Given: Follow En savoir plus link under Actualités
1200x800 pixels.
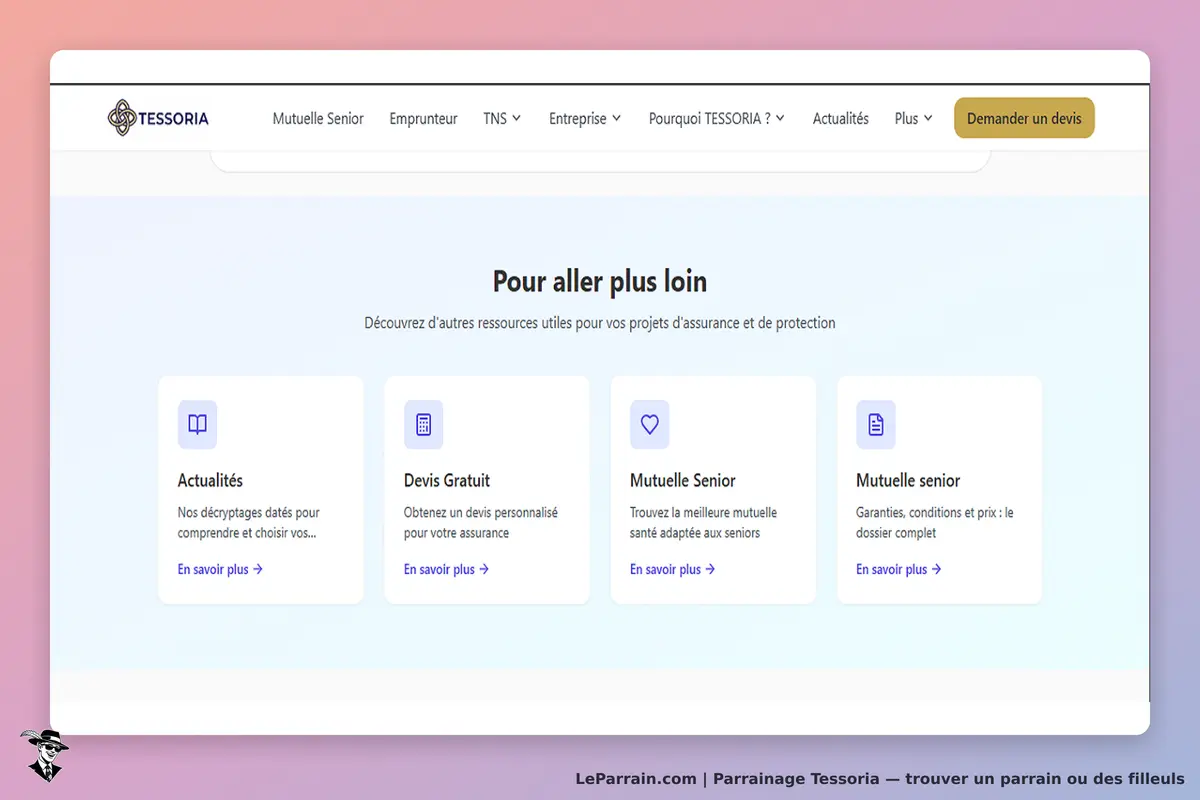Looking at the screenshot, I should [220, 569].
